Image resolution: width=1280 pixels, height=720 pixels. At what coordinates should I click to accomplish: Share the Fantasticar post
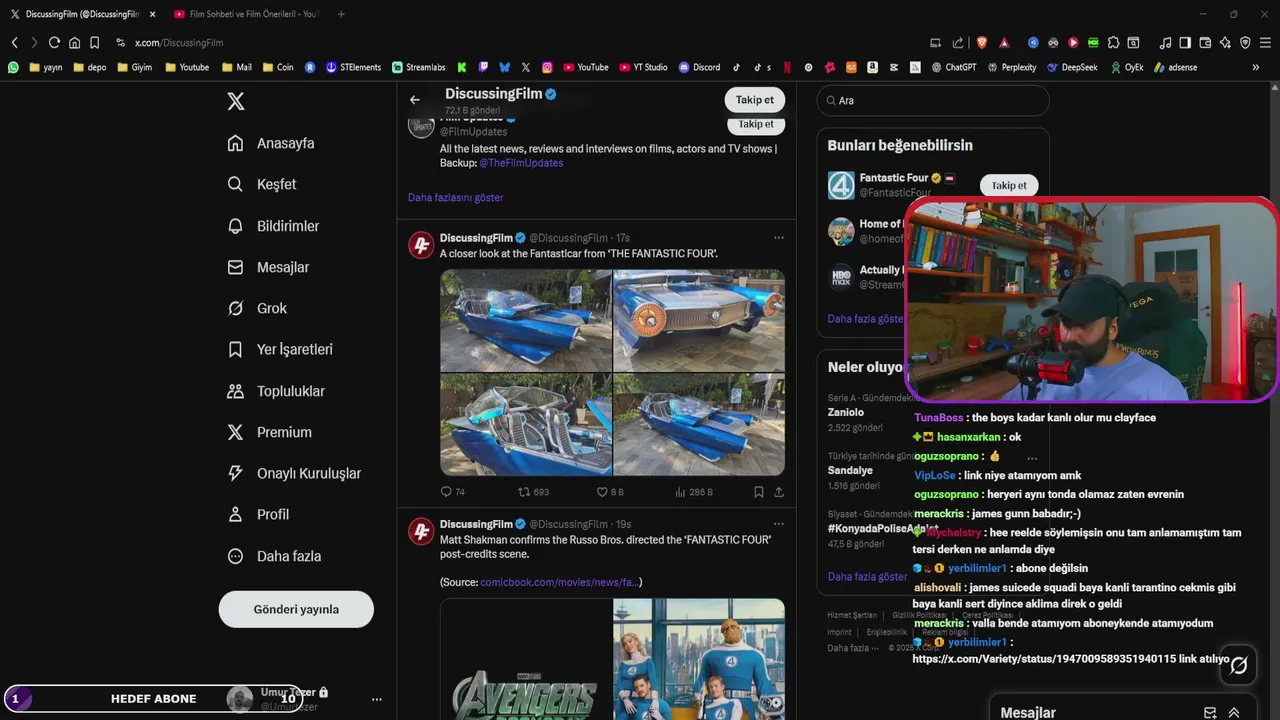coord(779,492)
